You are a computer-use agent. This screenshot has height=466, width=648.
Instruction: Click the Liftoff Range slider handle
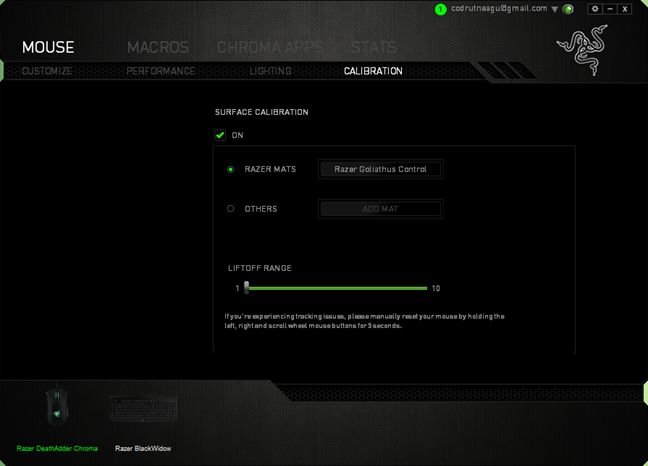[246, 288]
